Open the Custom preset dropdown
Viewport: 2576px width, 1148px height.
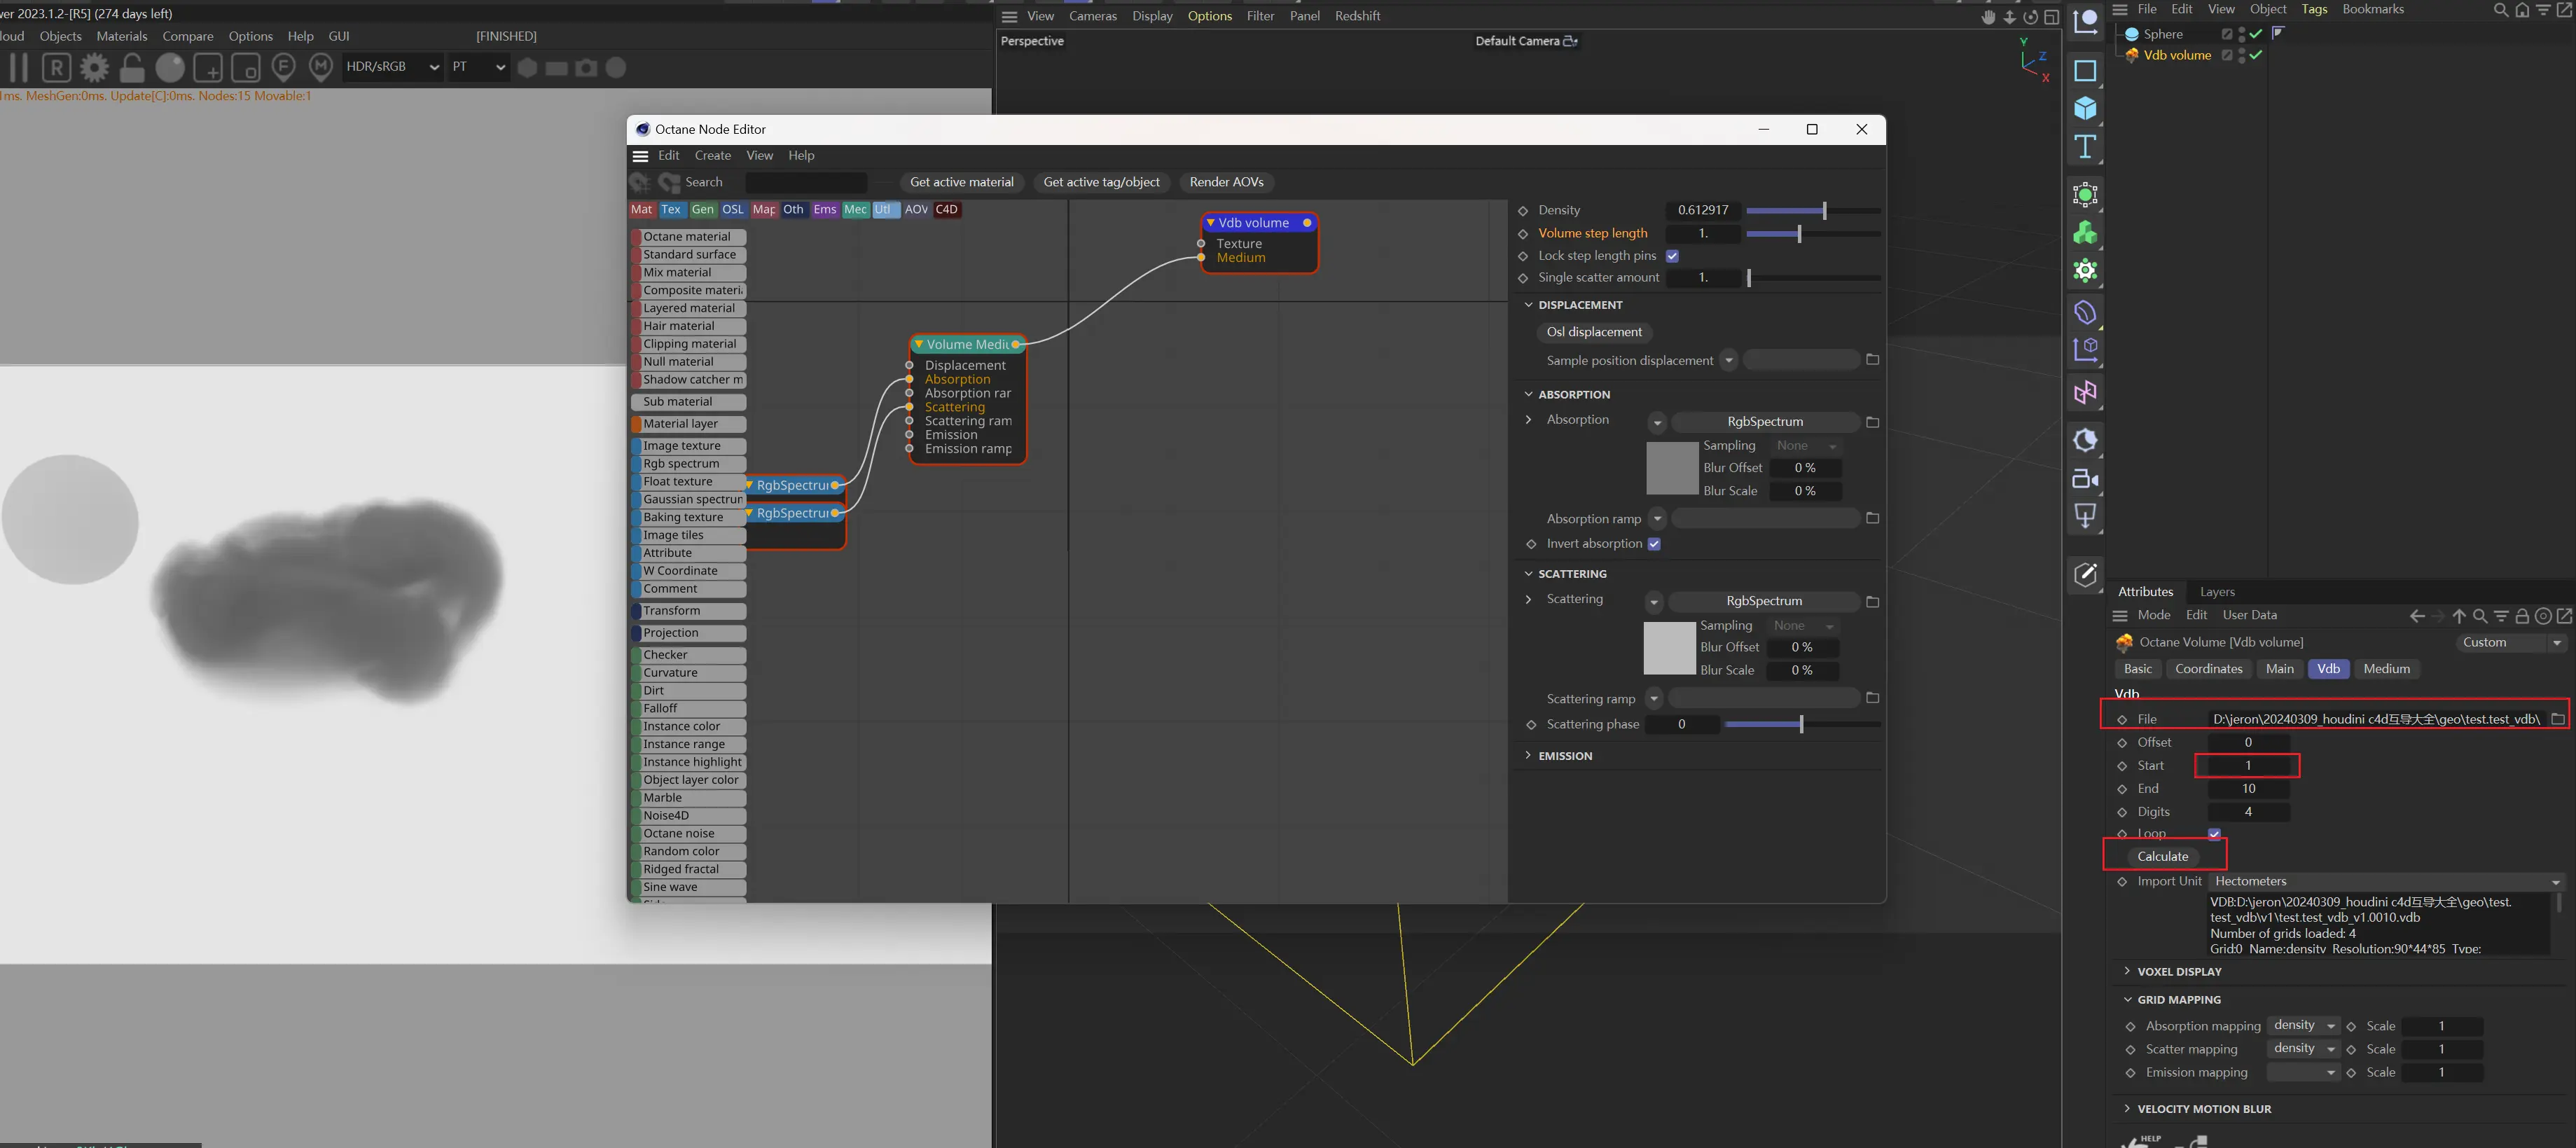2512,643
